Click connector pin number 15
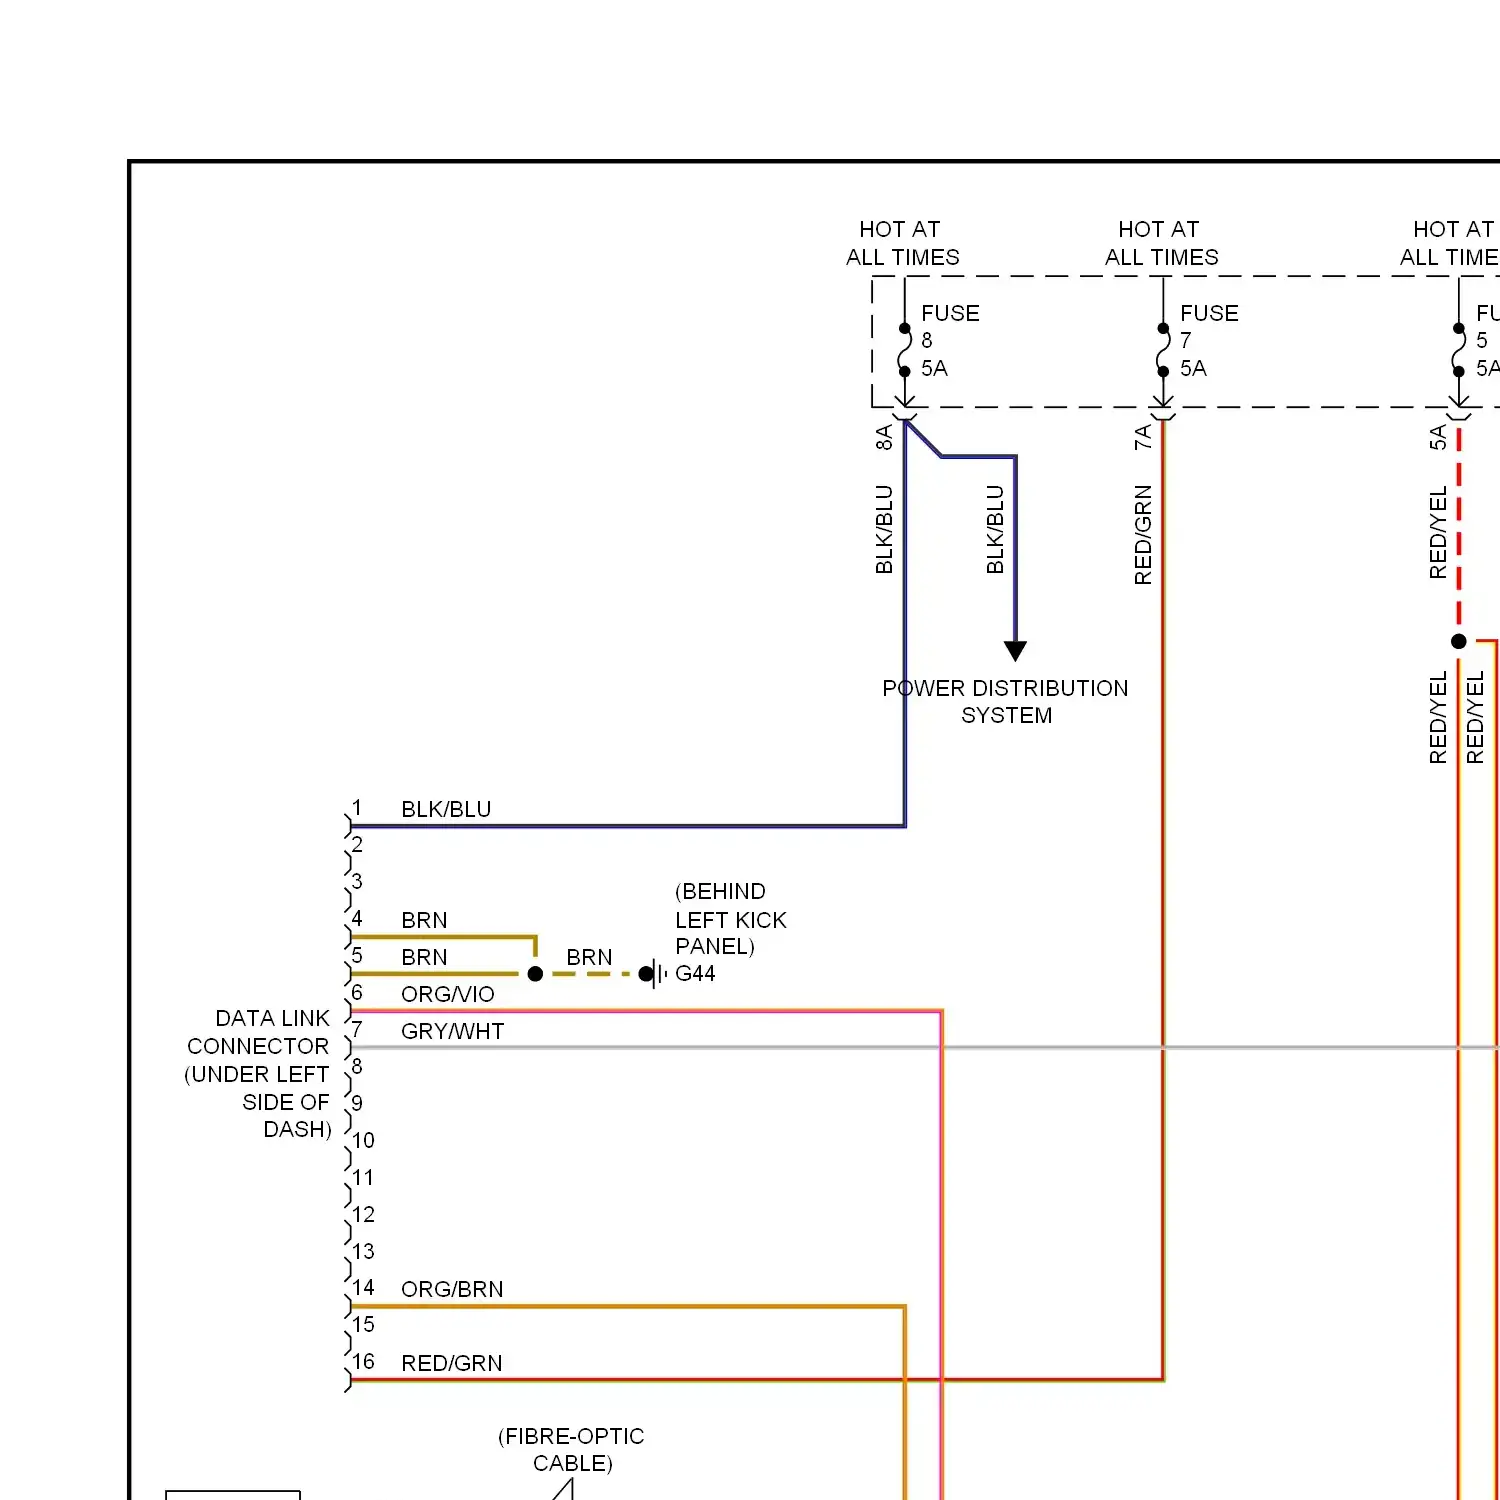This screenshot has width=1500, height=1500. click(x=363, y=1324)
